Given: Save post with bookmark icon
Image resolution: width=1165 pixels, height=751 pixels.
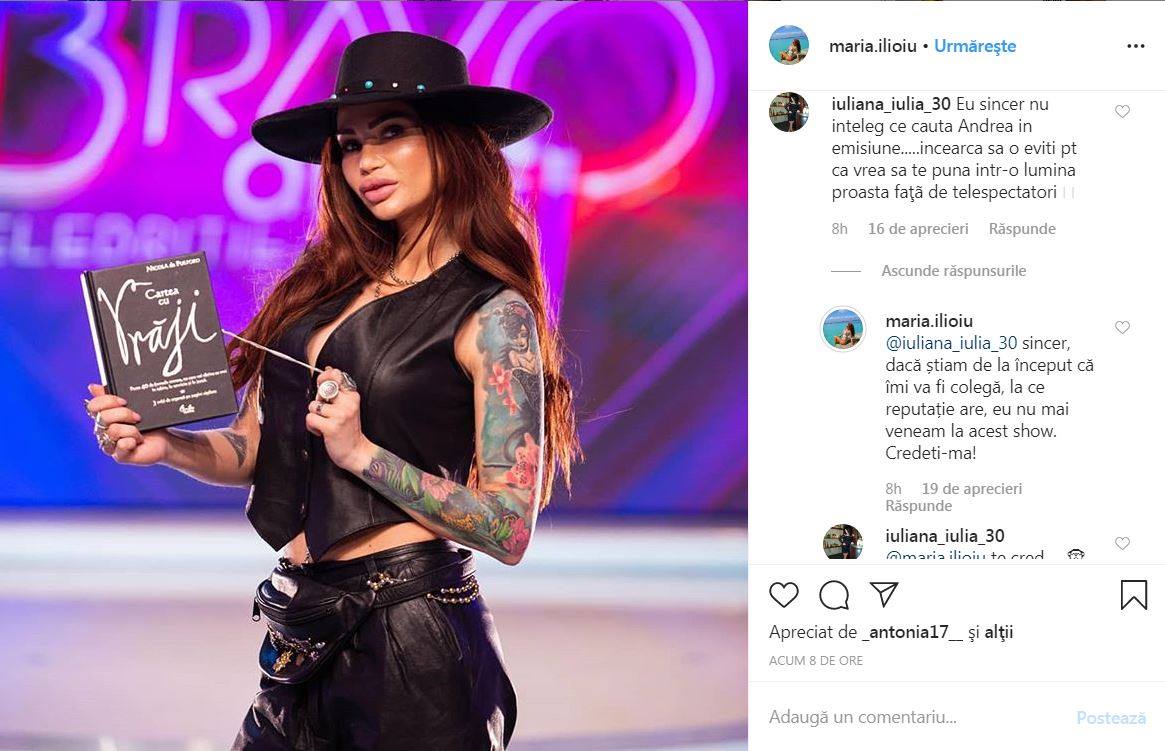Looking at the screenshot, I should (1133, 595).
